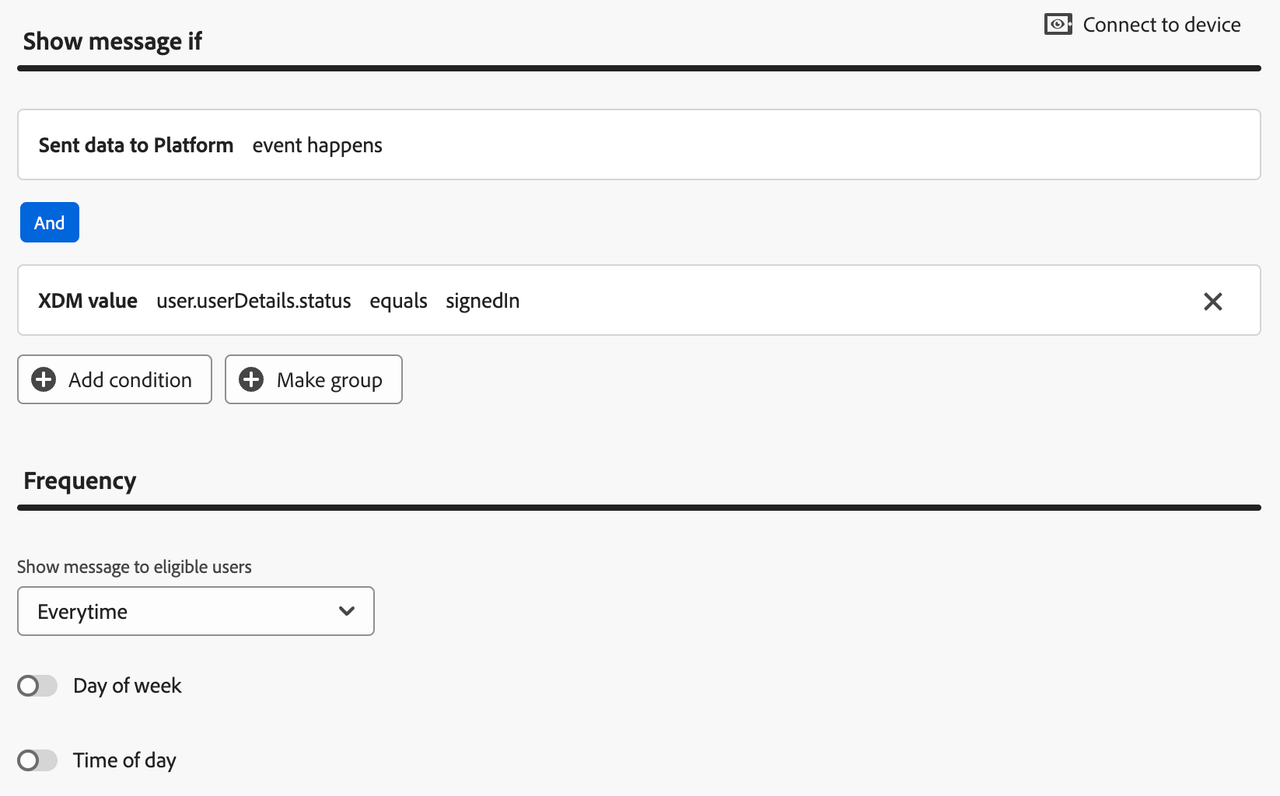The image size is (1280, 796).
Task: Enable the Day of week toggle
Action: [37, 685]
